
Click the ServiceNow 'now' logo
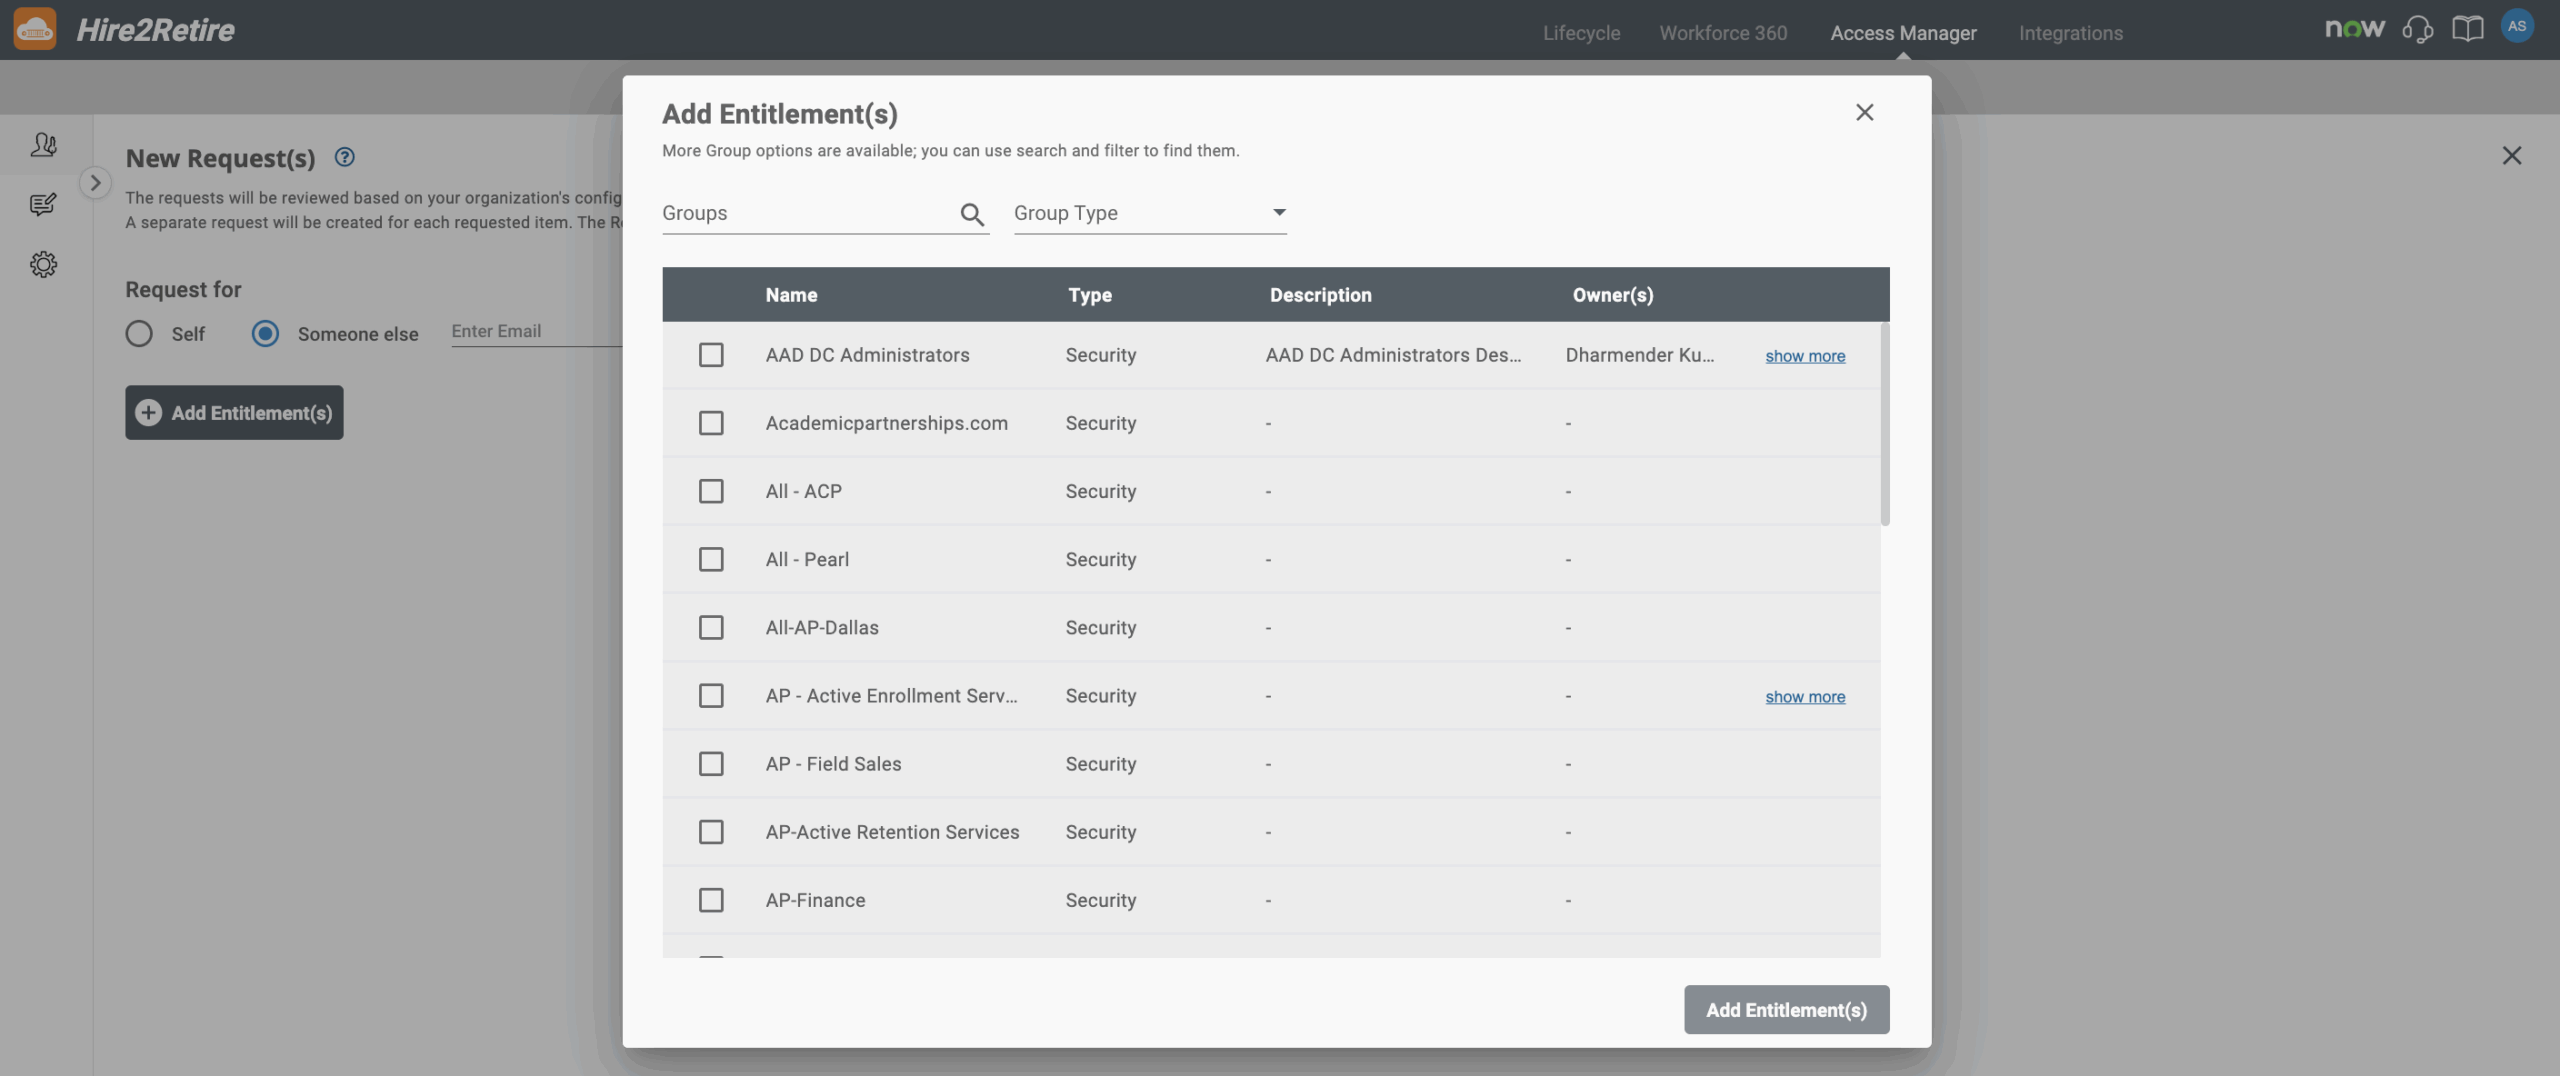click(x=2355, y=28)
